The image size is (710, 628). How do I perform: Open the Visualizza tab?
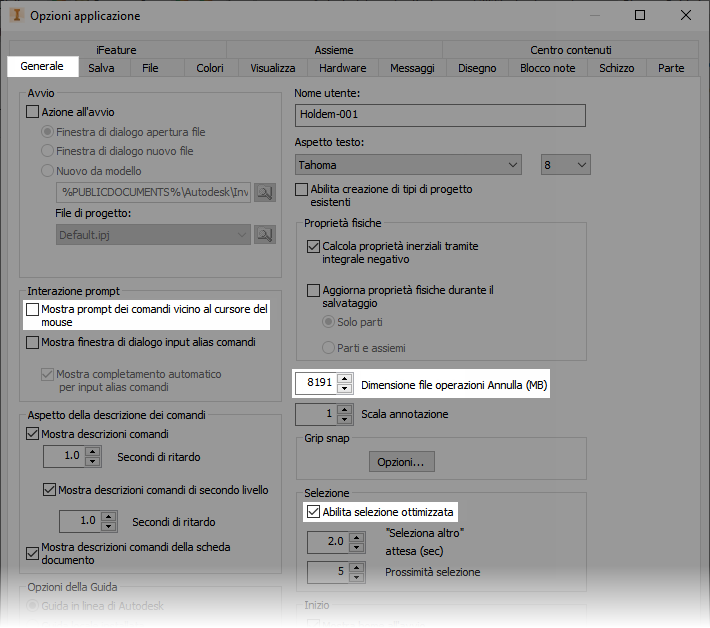click(273, 68)
